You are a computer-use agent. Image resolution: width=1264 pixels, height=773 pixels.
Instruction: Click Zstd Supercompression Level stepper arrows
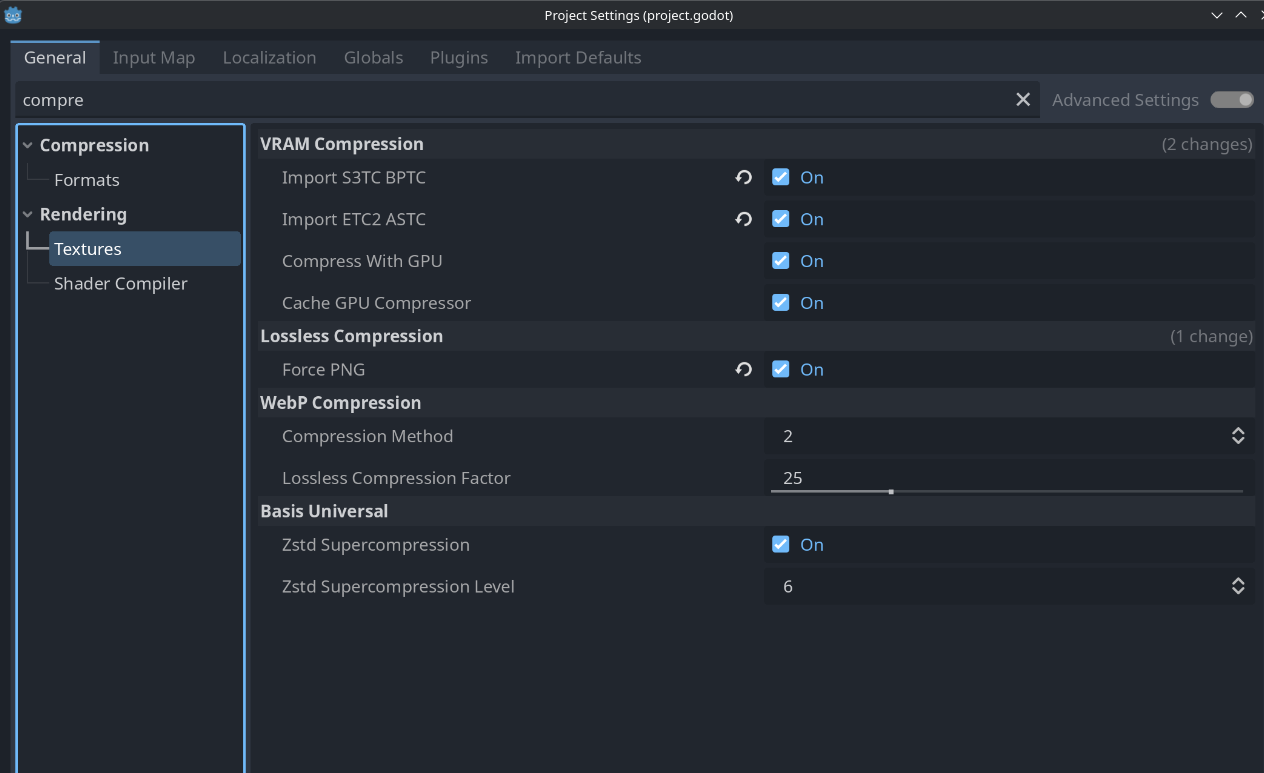pos(1238,587)
